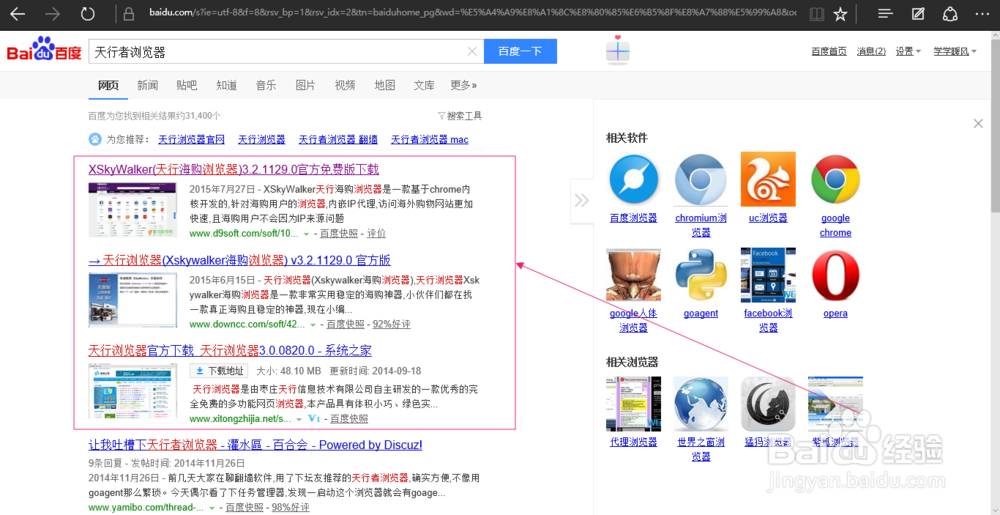
Task: Click the 猛犸浏览器 icon
Action: [x=768, y=404]
